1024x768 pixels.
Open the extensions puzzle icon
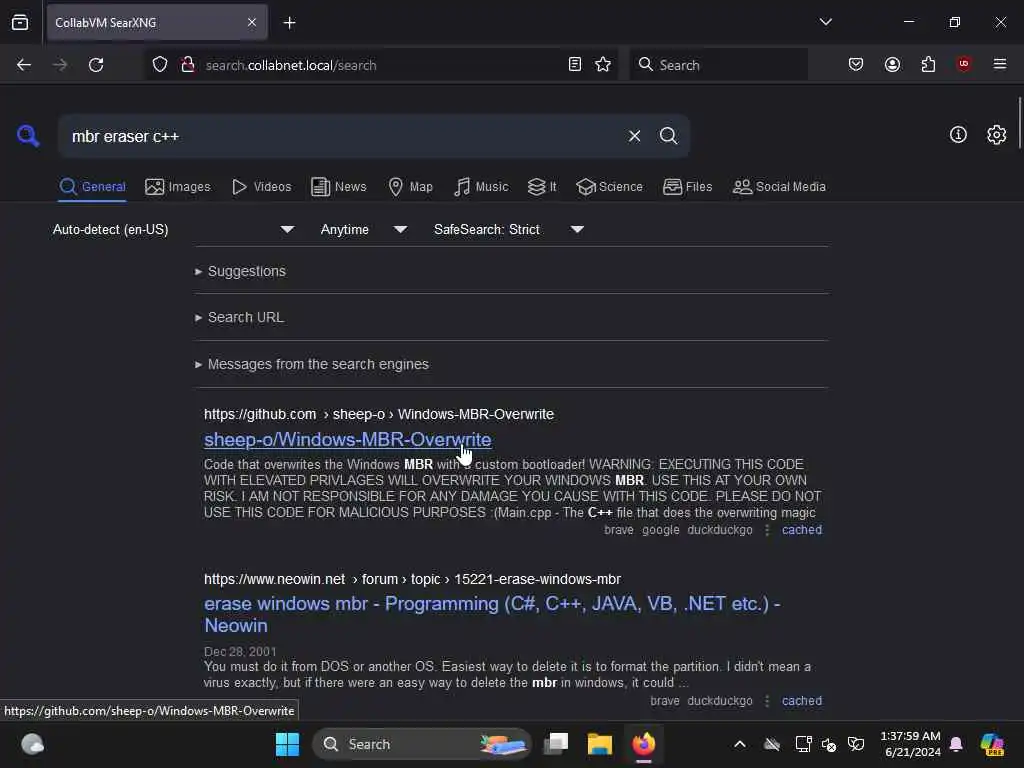[x=928, y=65]
